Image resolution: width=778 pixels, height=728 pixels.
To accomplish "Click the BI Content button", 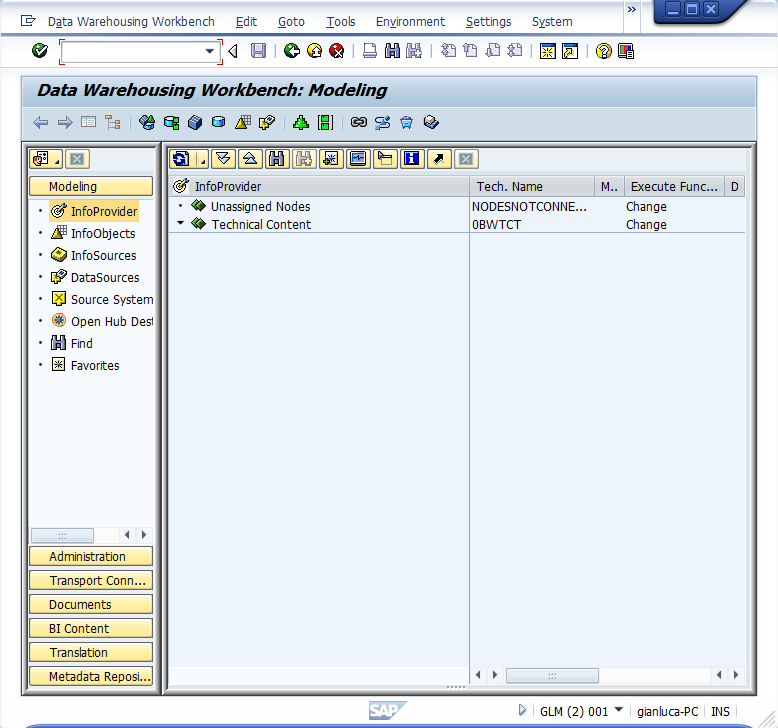I will [x=91, y=628].
